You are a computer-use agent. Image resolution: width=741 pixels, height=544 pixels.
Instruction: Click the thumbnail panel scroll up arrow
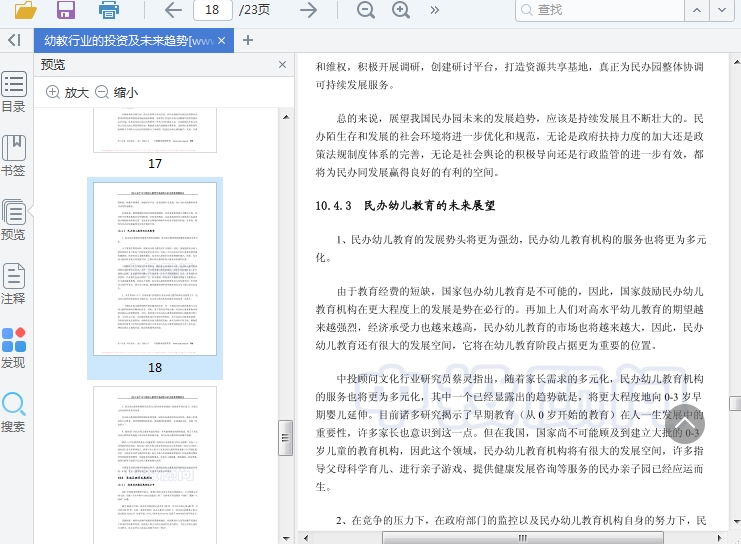286,117
